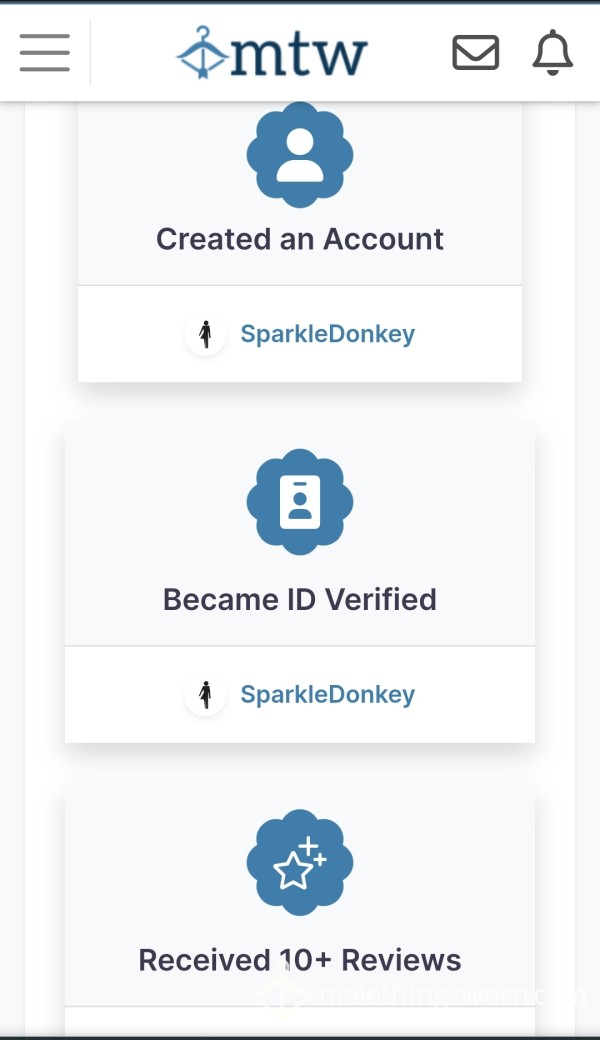The image size is (600, 1040).
Task: Click the Created an Account person badge
Action: (x=300, y=155)
